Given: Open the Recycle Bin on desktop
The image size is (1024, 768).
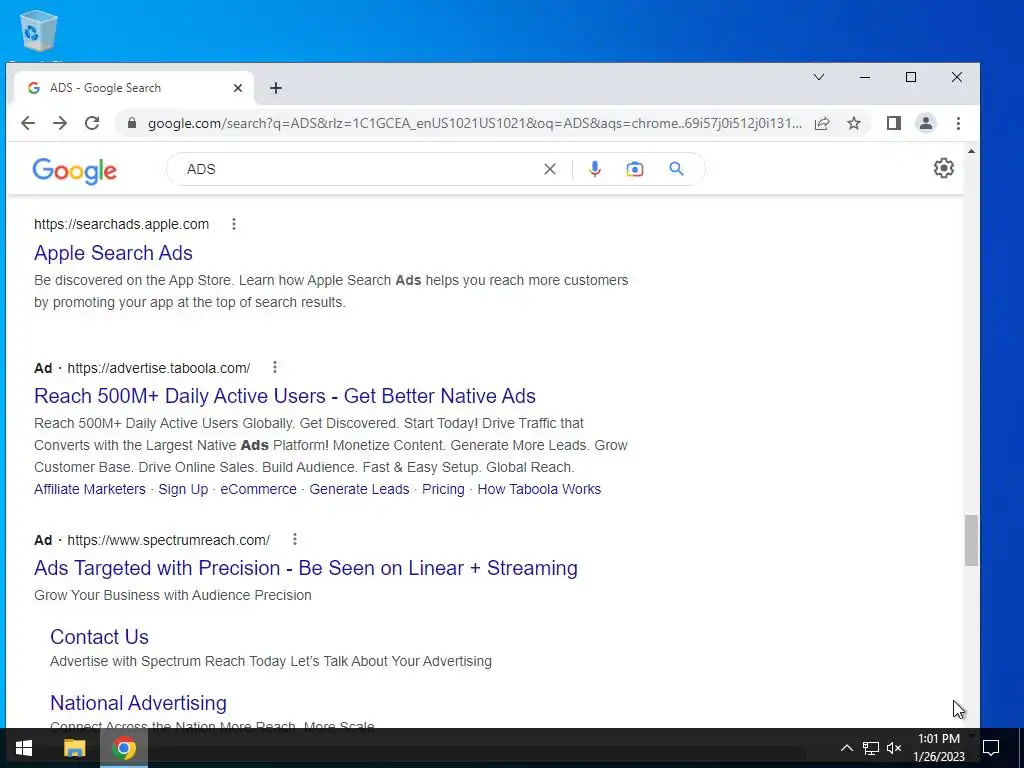Looking at the screenshot, I should click(38, 30).
